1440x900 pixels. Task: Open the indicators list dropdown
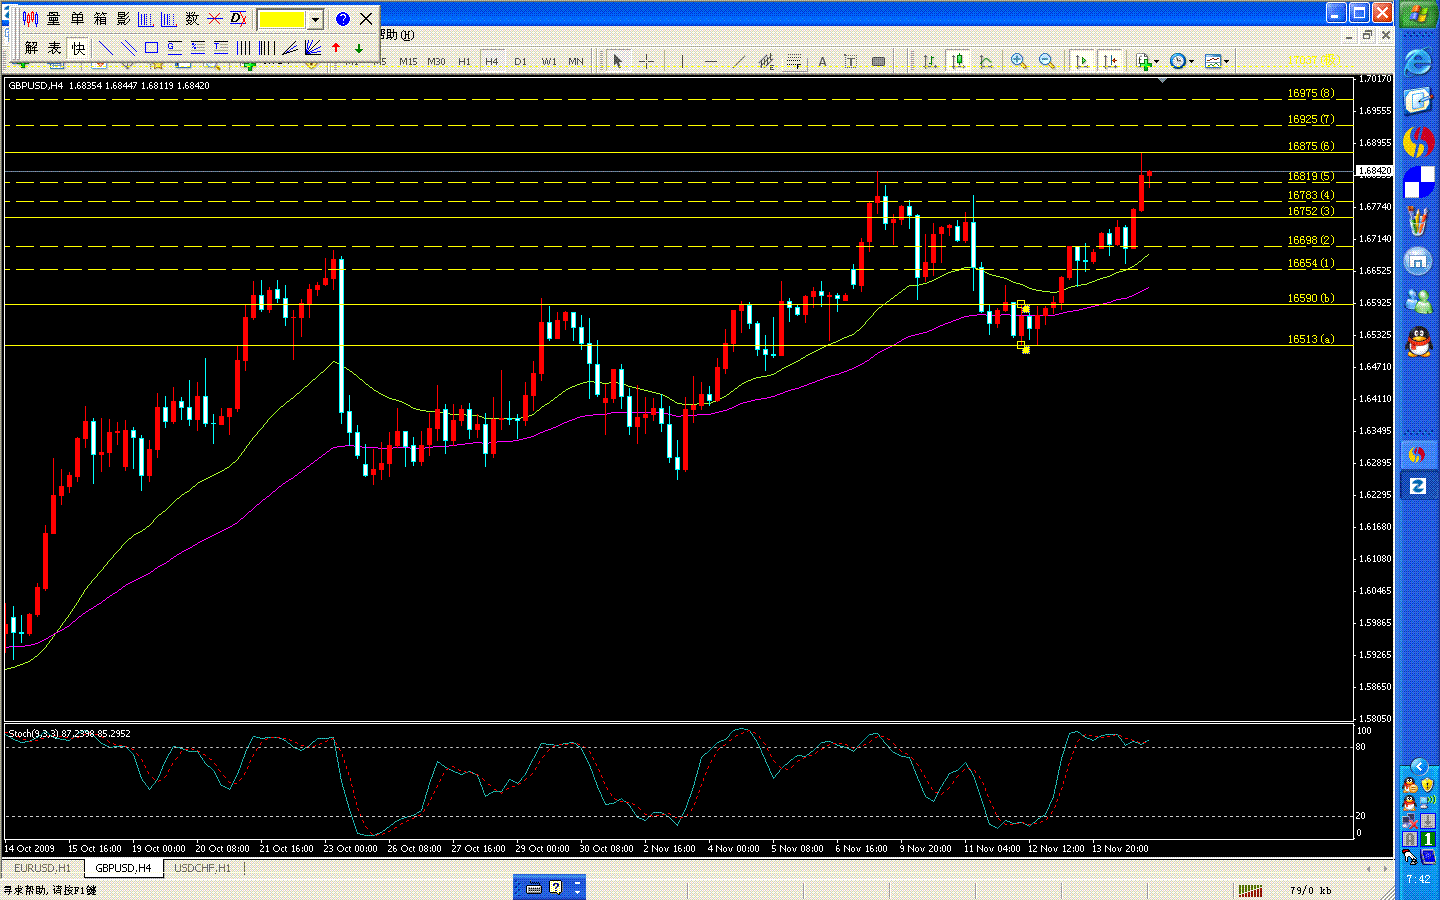1148,61
